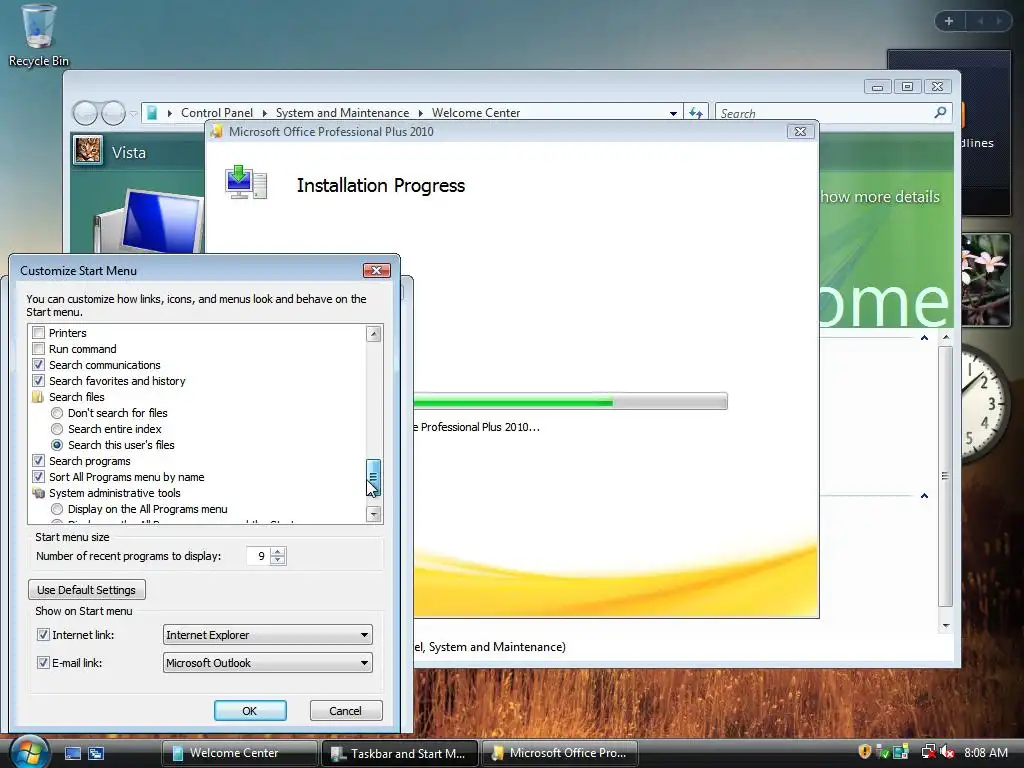The image size is (1024, 768).
Task: Click the analog clock gadget on sidebar
Action: [x=986, y=403]
